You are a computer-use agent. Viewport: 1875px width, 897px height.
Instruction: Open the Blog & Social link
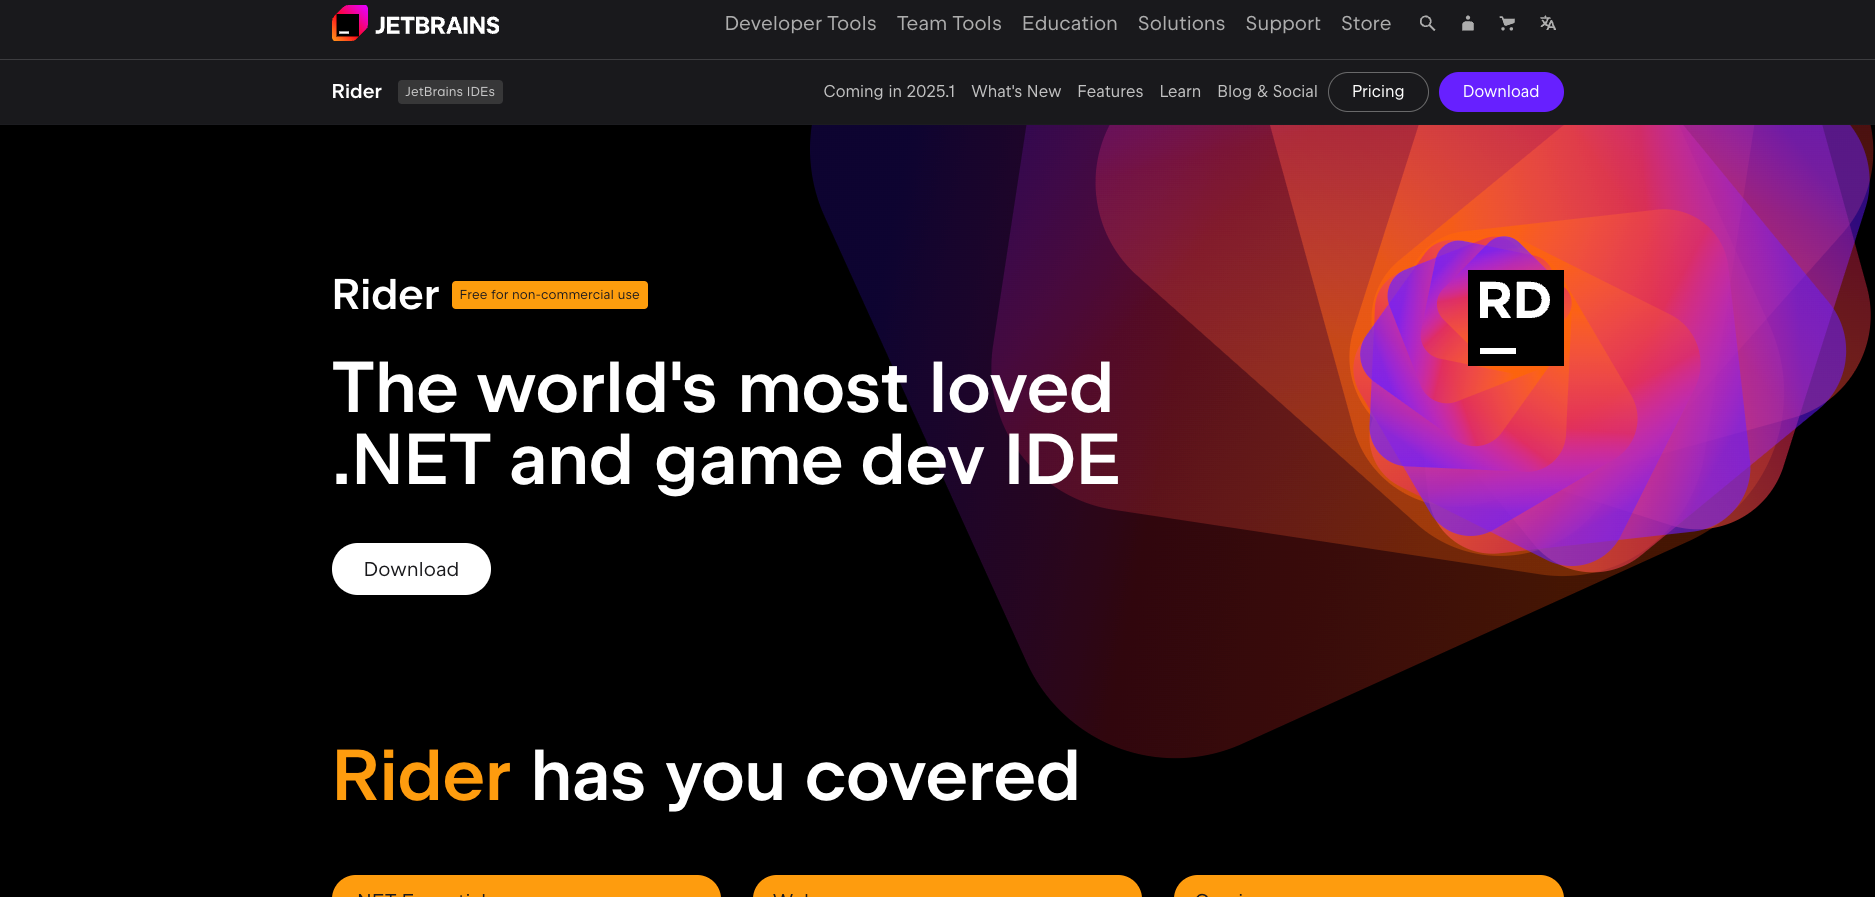pyautogui.click(x=1267, y=91)
